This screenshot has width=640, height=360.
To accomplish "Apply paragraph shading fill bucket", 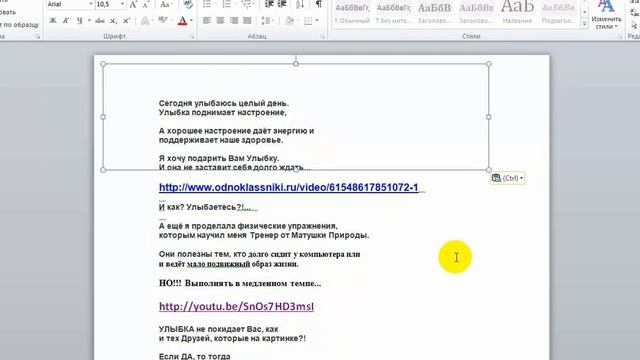I will [x=289, y=20].
